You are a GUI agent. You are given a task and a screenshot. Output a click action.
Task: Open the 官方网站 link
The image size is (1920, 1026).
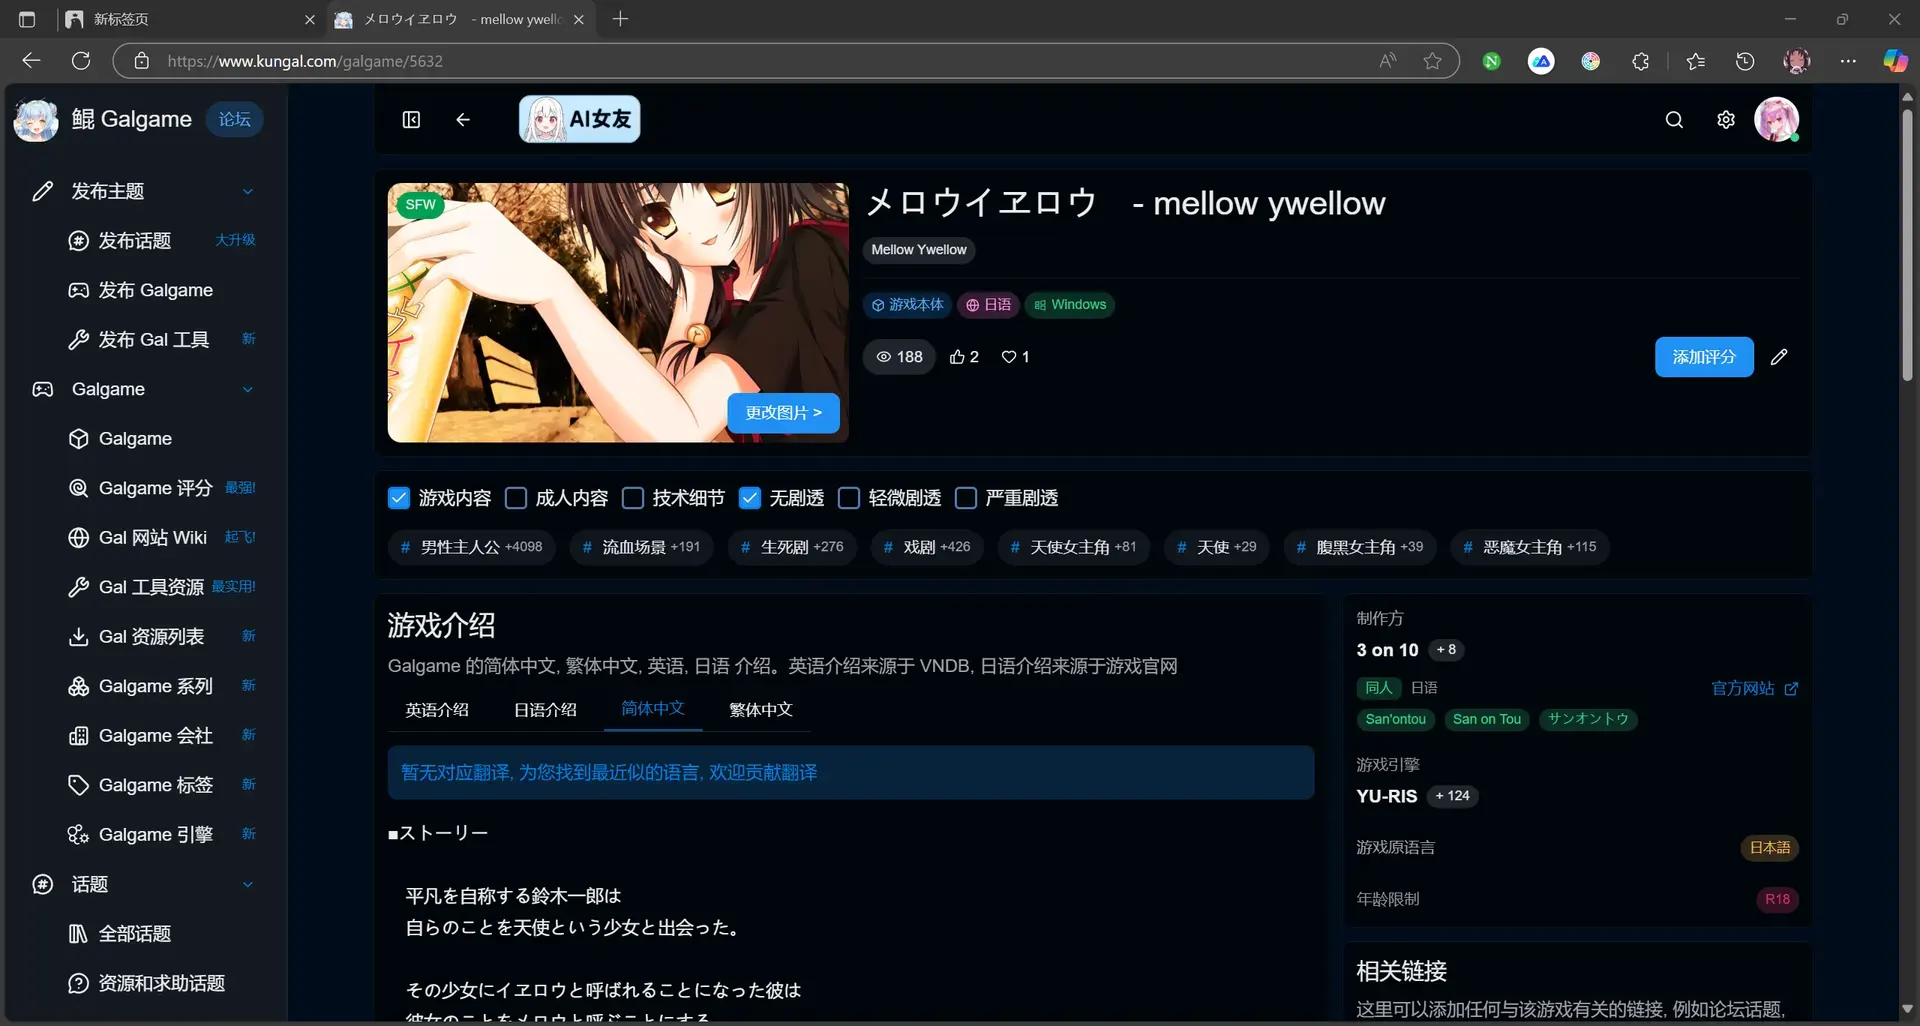(x=1754, y=689)
